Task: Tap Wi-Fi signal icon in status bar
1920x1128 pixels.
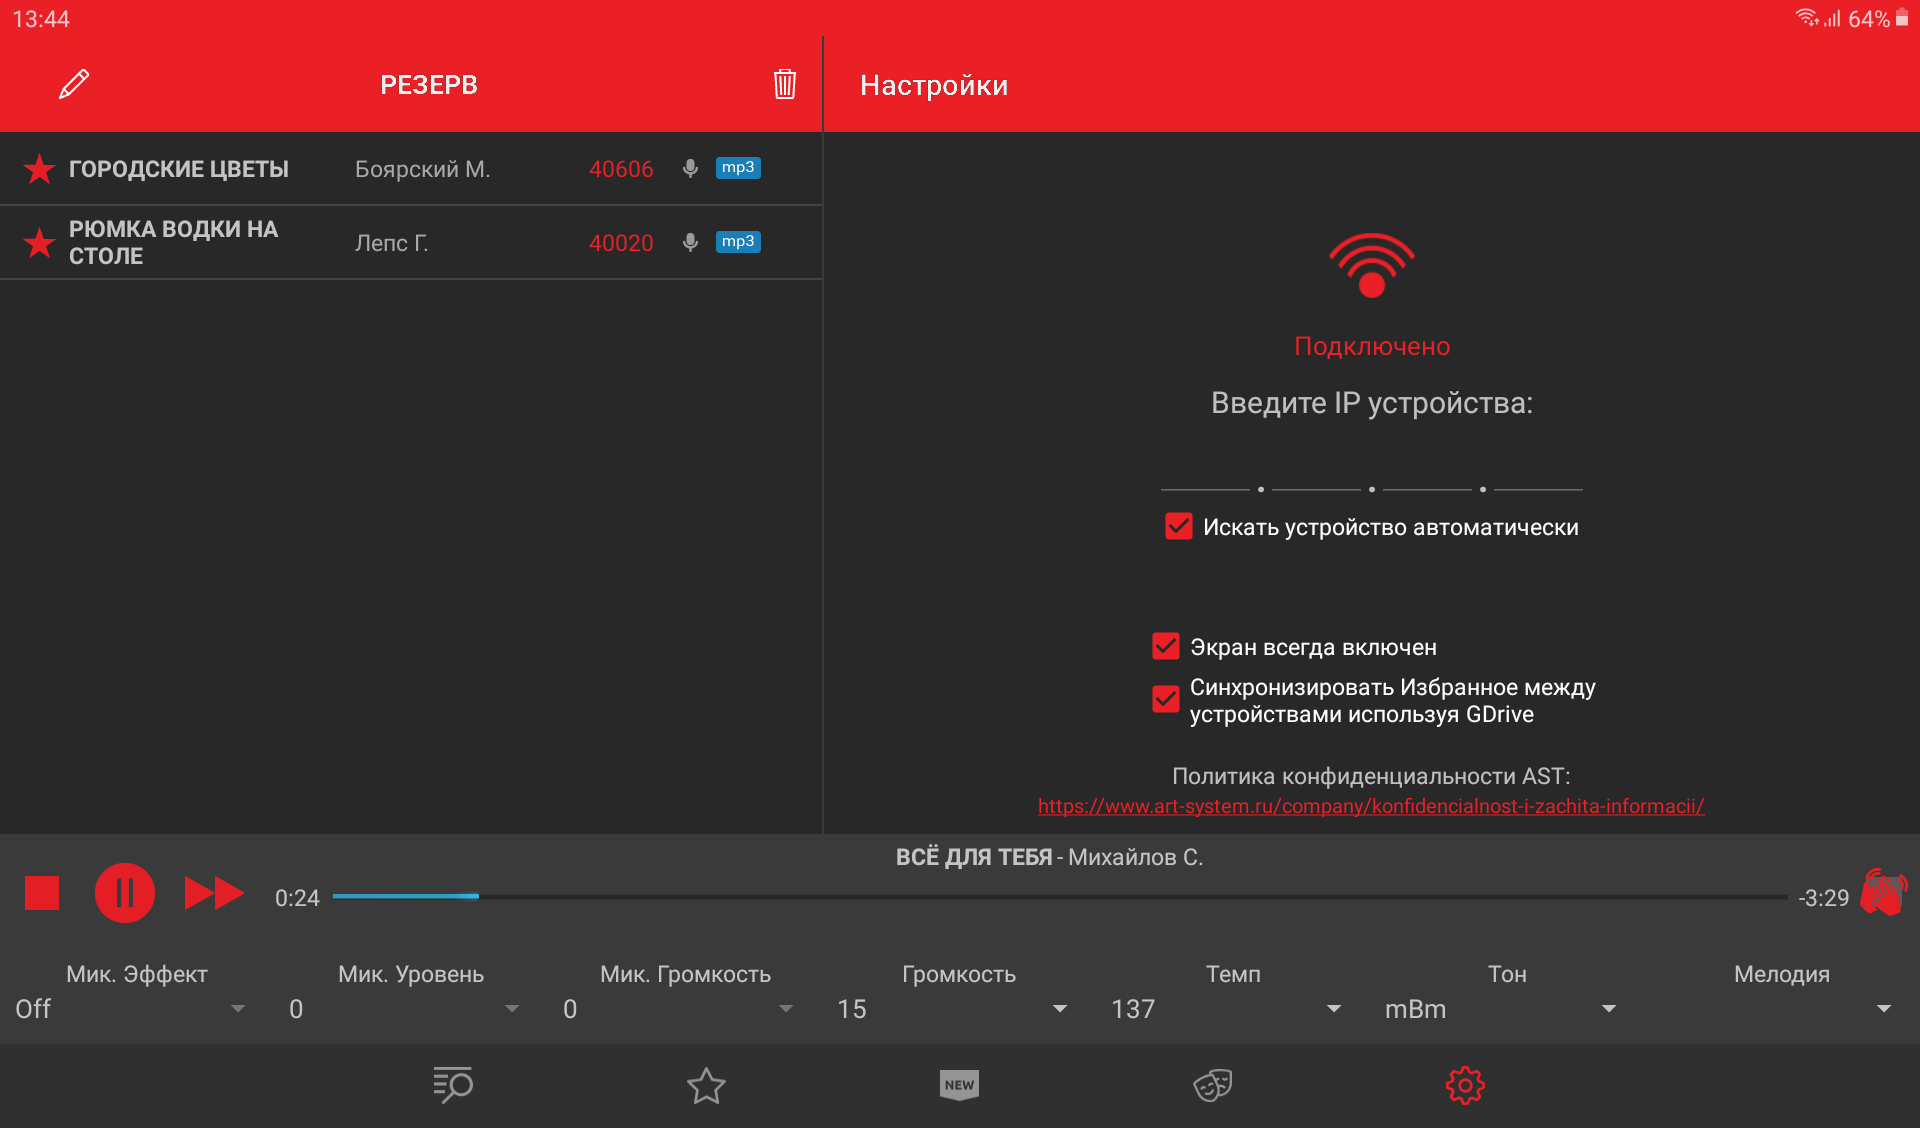Action: coord(1806,17)
